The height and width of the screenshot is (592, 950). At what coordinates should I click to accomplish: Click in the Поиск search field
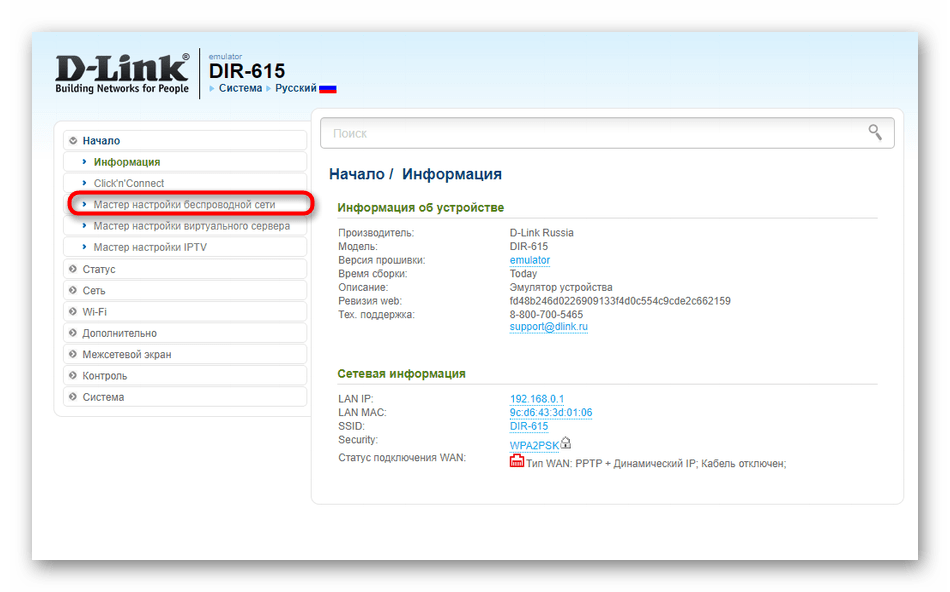[607, 133]
